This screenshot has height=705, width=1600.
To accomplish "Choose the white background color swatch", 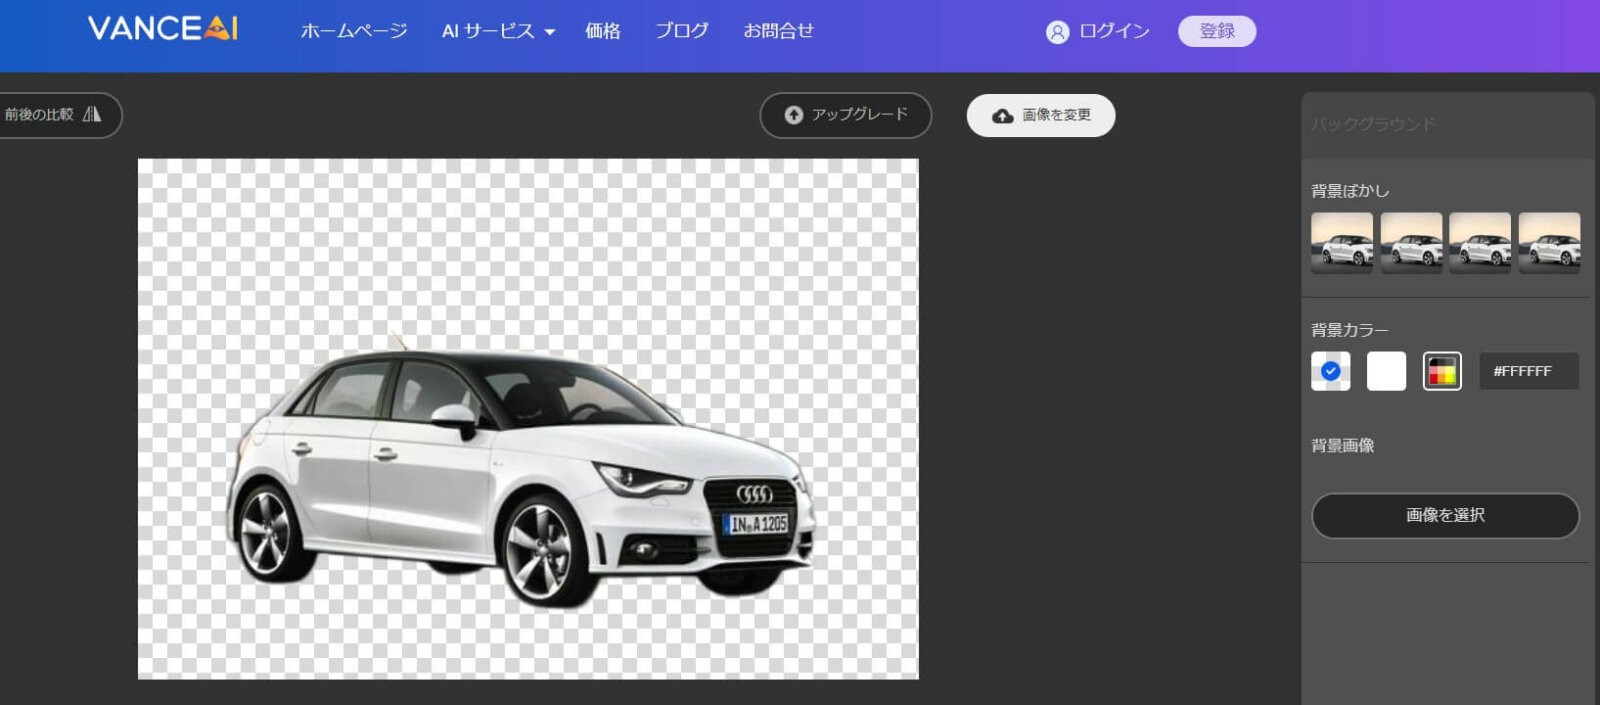I will click(1386, 371).
